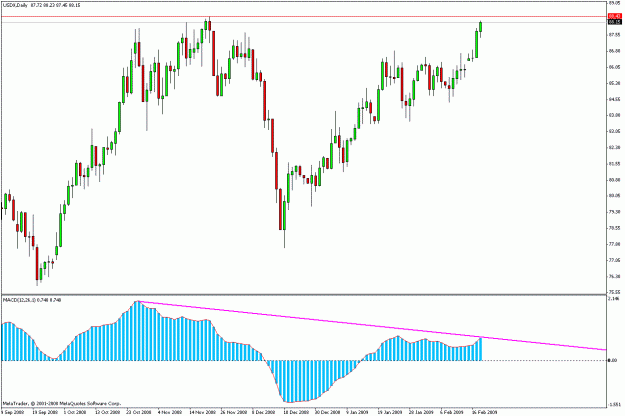
Task: Click the MetaTrader MetaQuotes copyright text
Action: click(x=62, y=404)
